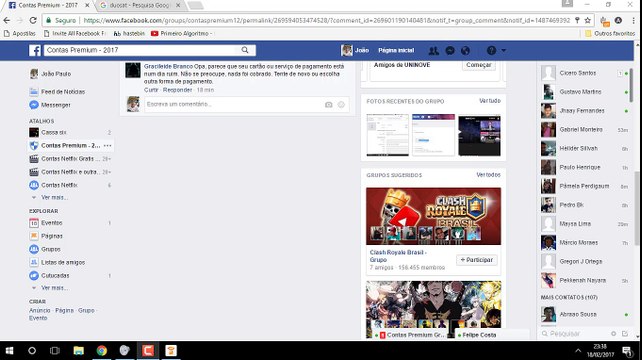Click the search magnifier in Facebook bar
Image resolution: width=642 pixels, height=360 pixels.
click(x=245, y=50)
